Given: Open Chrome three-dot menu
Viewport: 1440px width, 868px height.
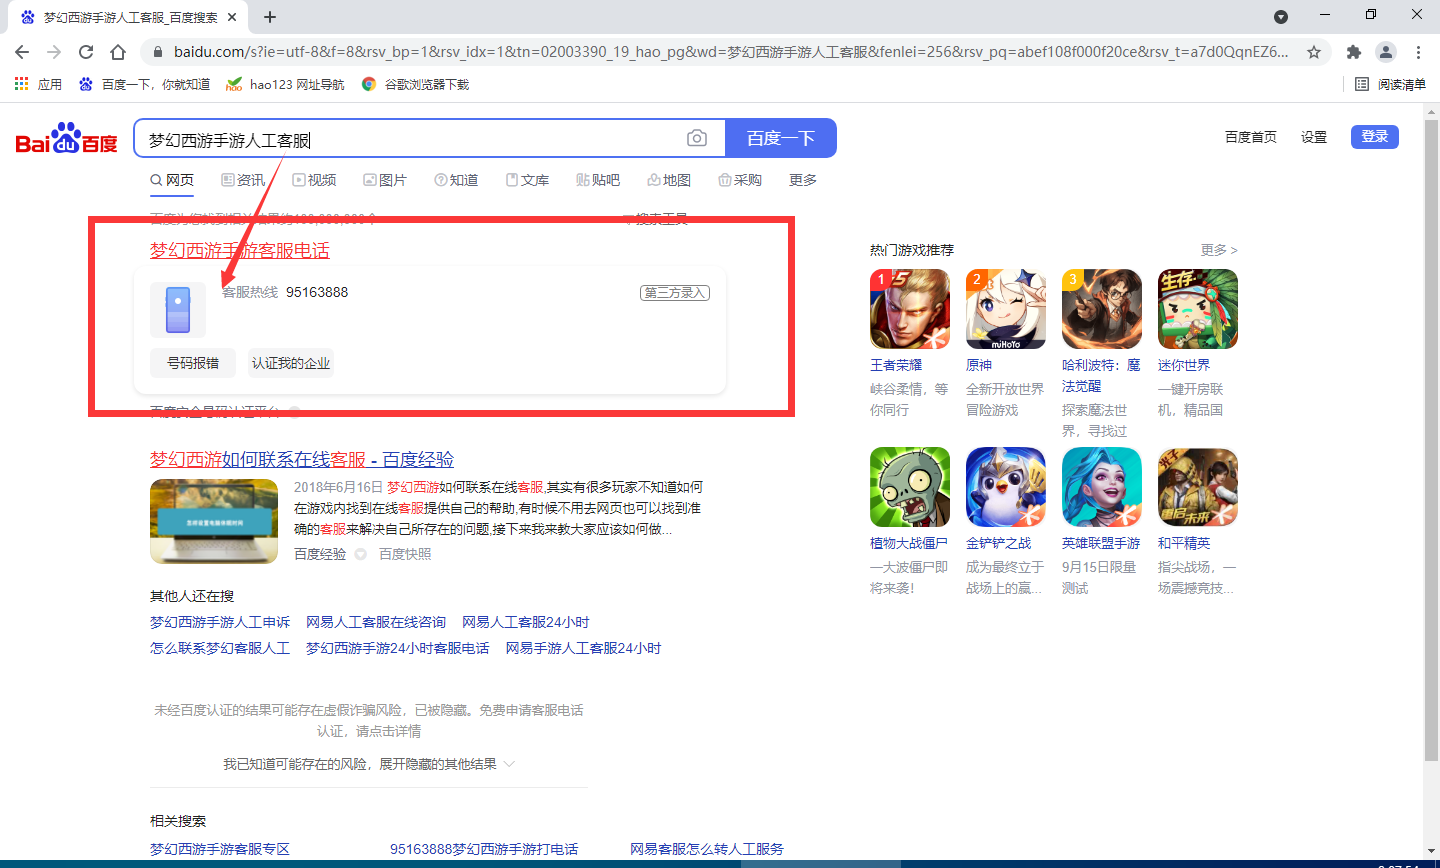Looking at the screenshot, I should (1418, 52).
